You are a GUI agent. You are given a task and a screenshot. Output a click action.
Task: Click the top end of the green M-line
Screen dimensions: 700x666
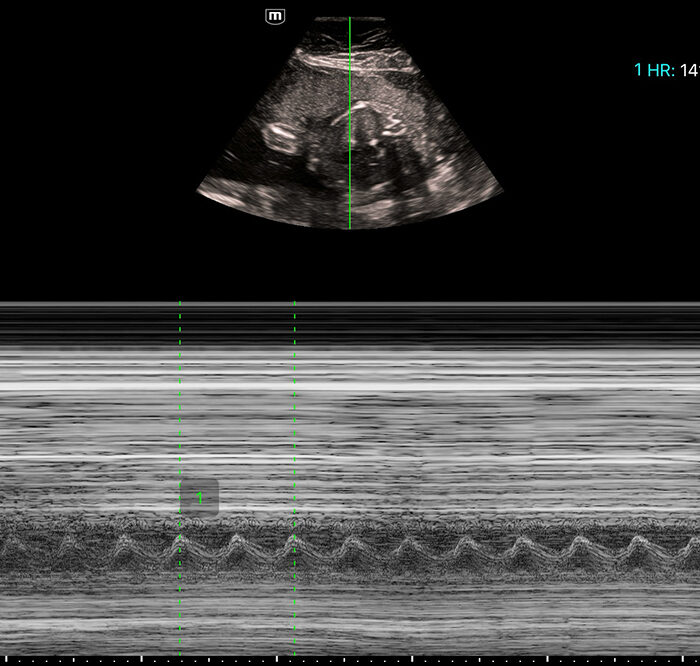(350, 20)
